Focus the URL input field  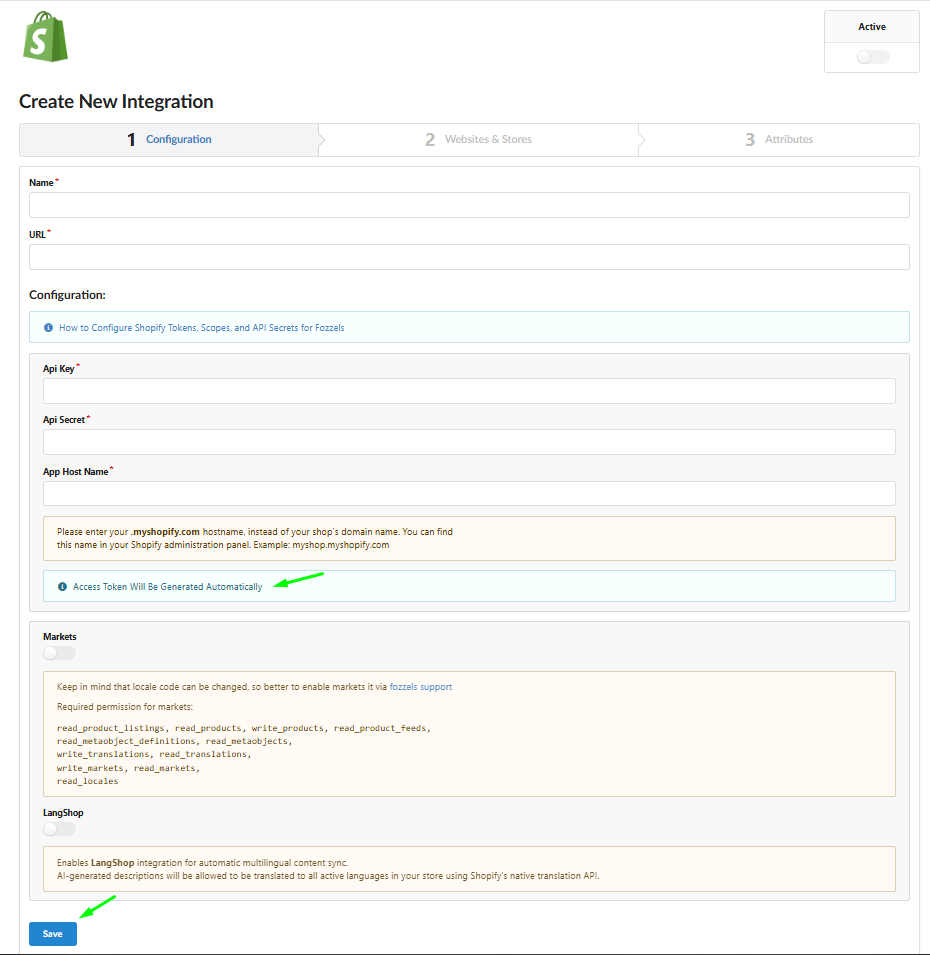tap(469, 257)
